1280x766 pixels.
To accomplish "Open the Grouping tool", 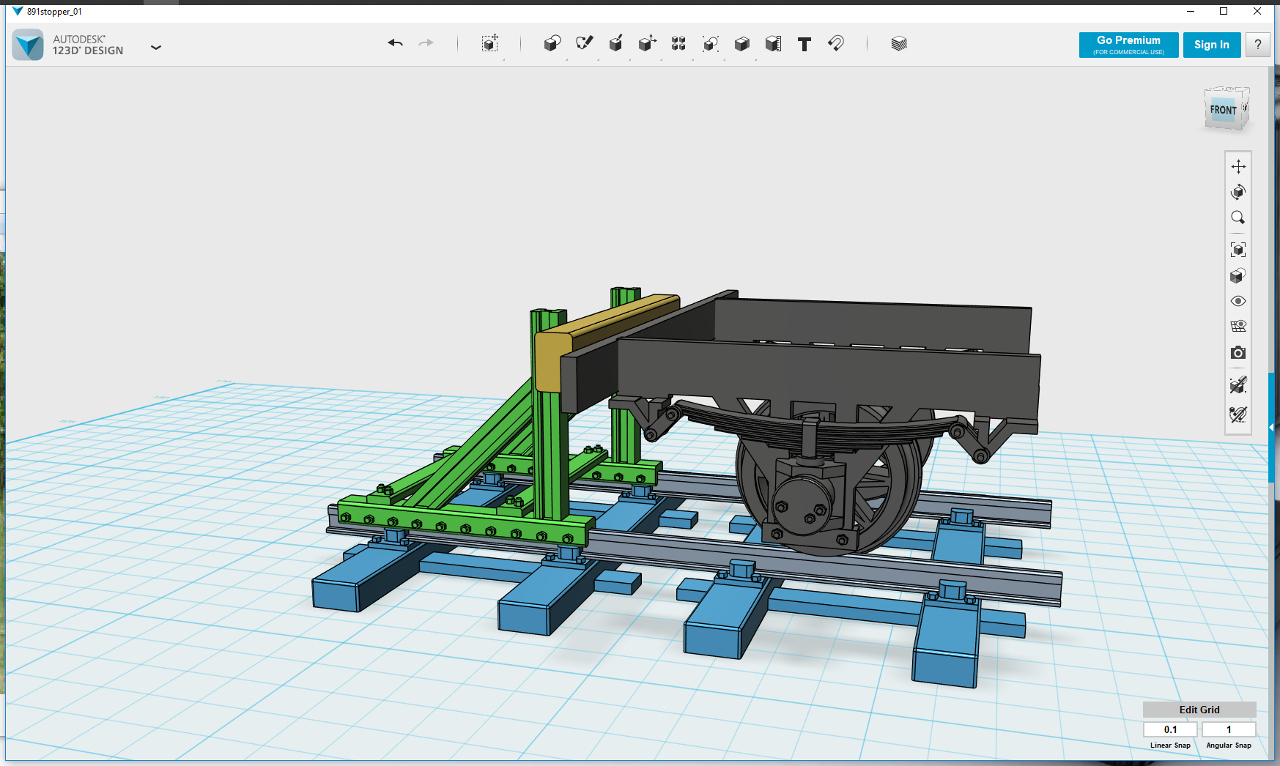I will click(x=710, y=44).
